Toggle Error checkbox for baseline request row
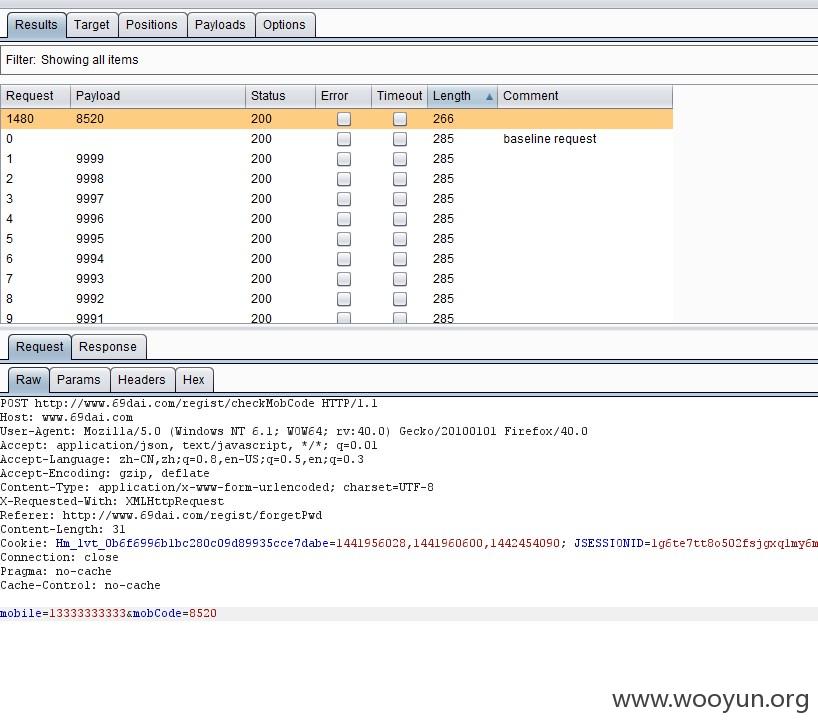Screen dimensions: 818x728 pos(344,139)
